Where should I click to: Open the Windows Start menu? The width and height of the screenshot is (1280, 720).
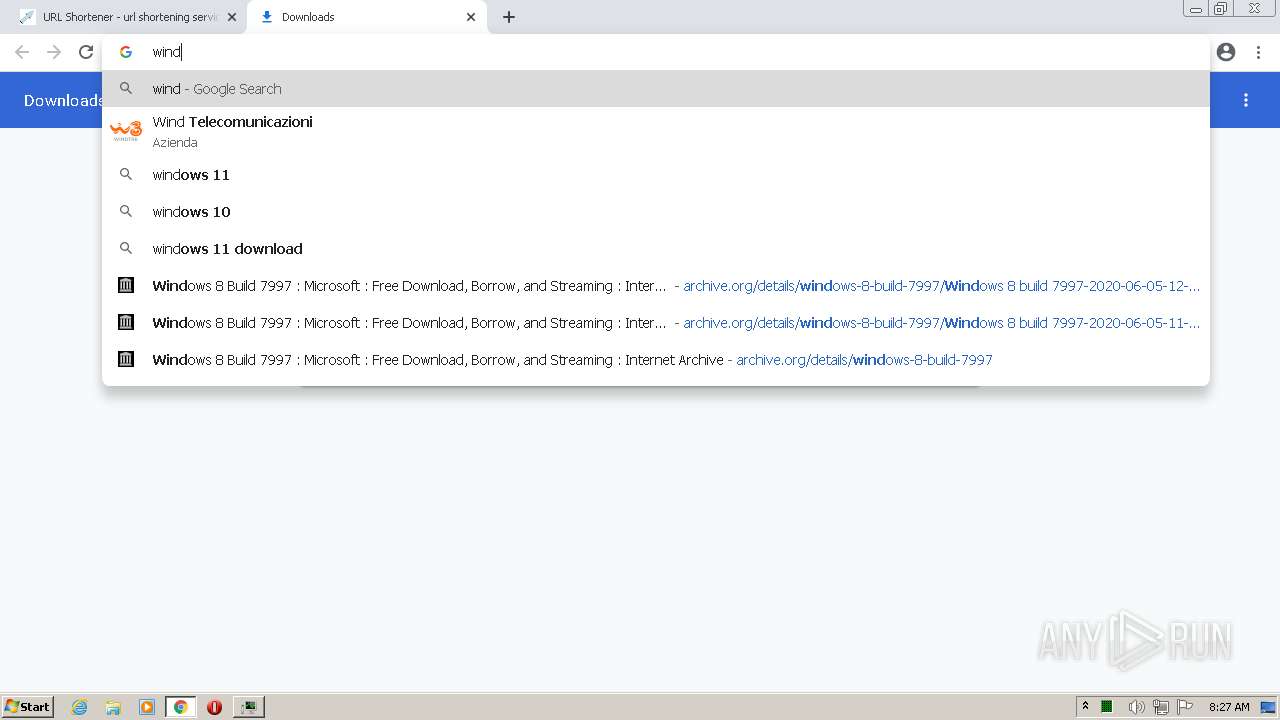point(28,707)
